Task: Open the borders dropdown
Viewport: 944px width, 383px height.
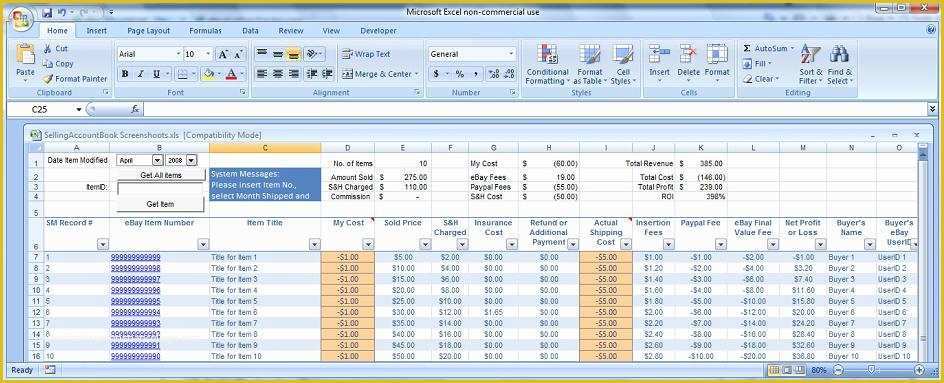Action: point(194,74)
